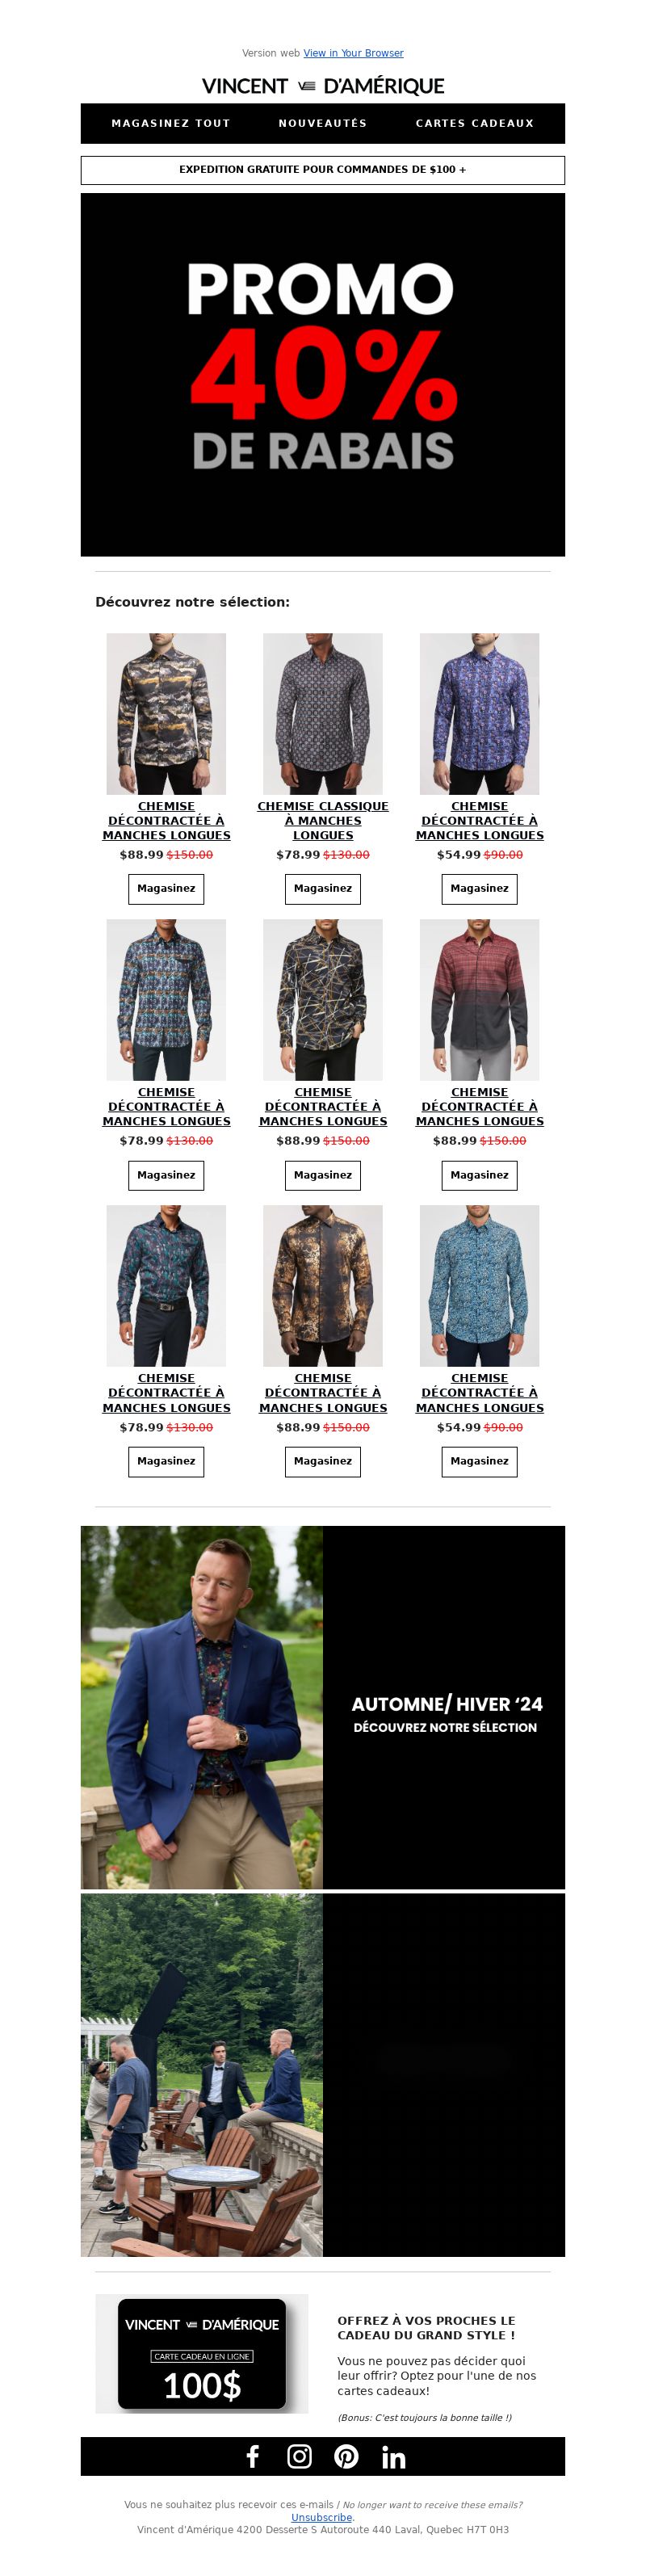
Task: Open the Nouveautés menu item
Action: click(323, 123)
